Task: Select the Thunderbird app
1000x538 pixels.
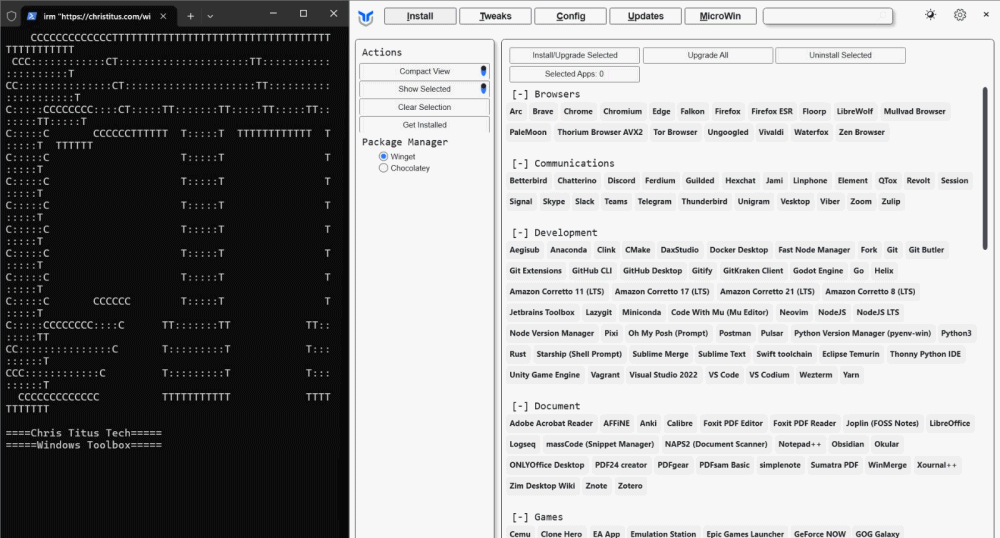Action: (x=704, y=202)
